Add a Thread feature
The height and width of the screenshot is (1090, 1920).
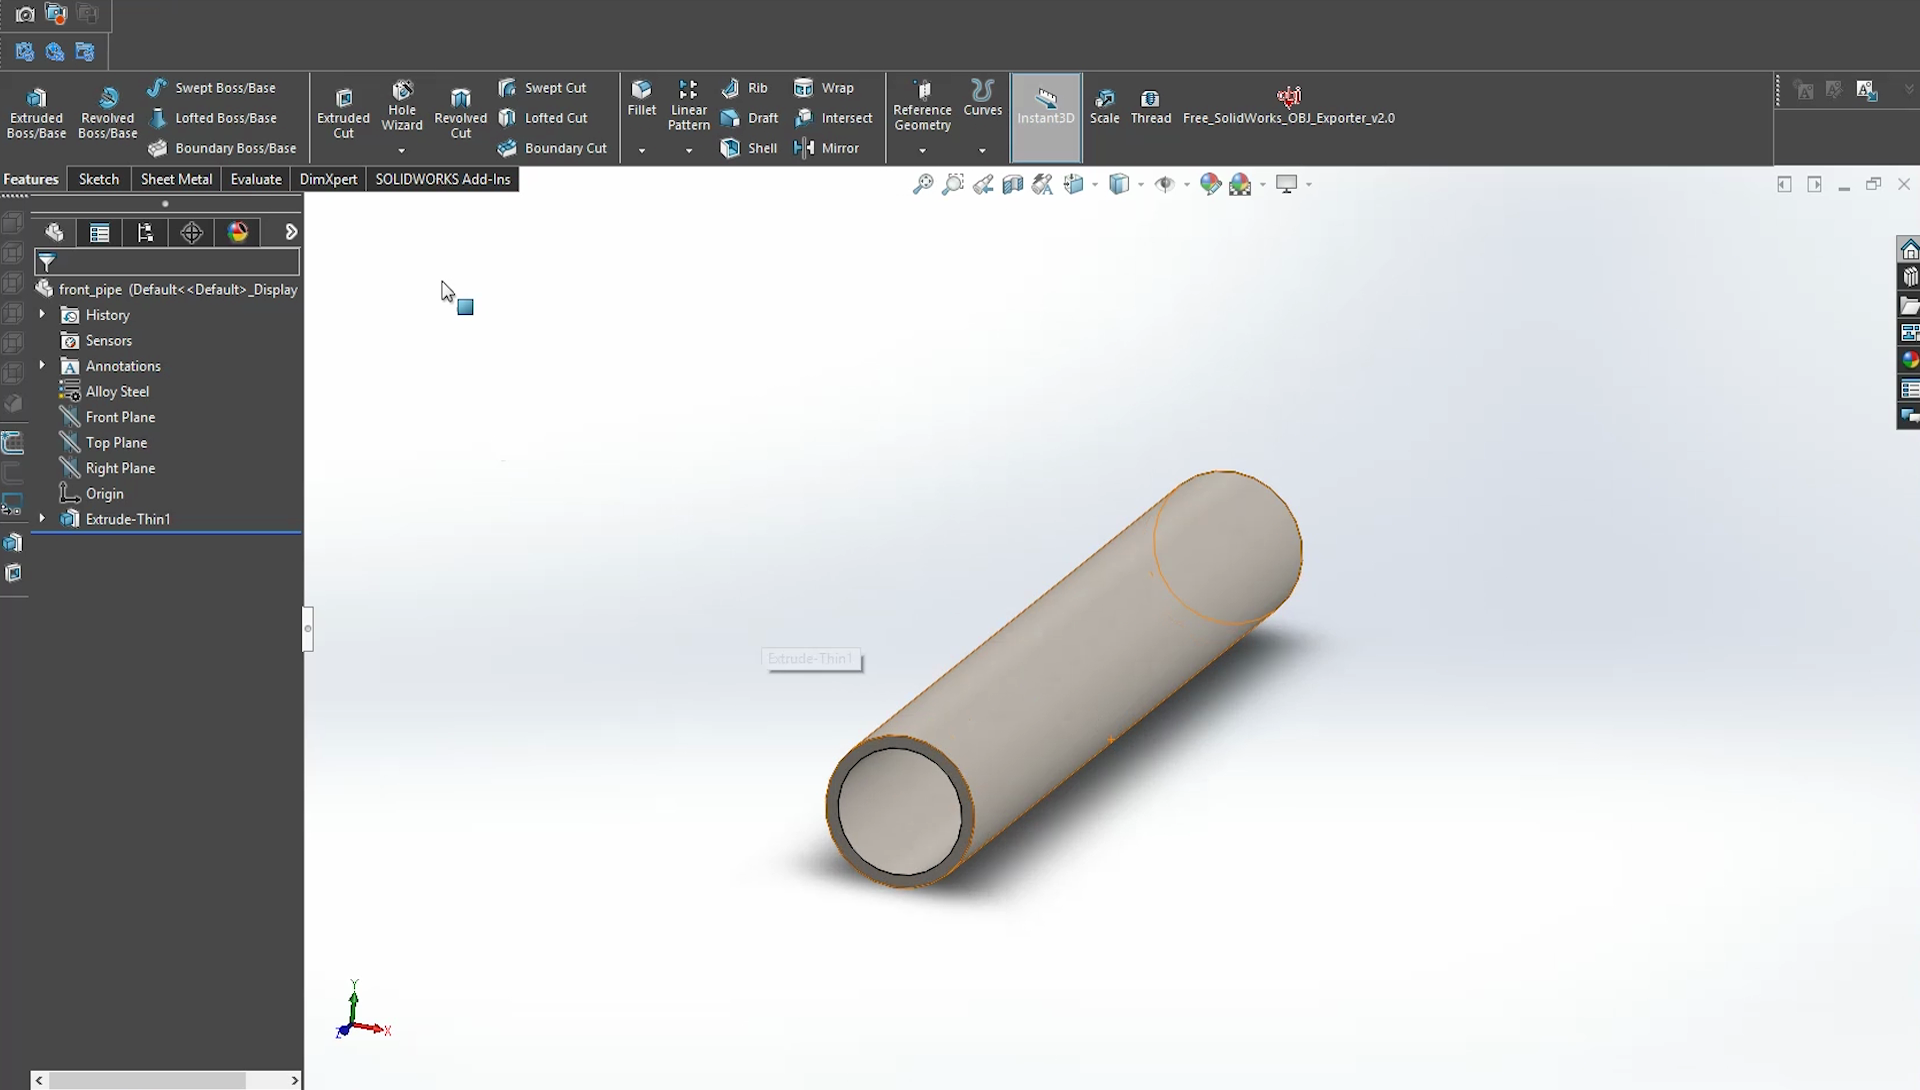[1151, 106]
